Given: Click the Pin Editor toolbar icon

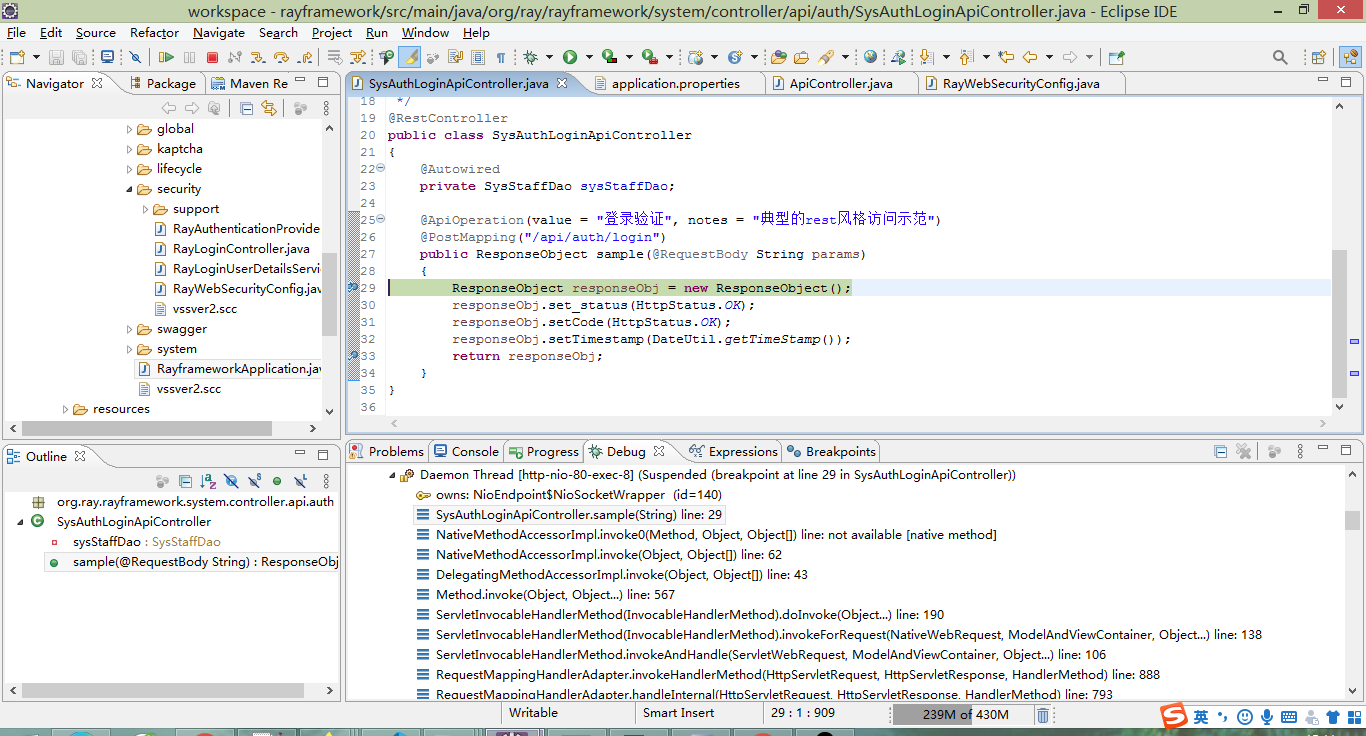Looking at the screenshot, I should (x=1116, y=57).
